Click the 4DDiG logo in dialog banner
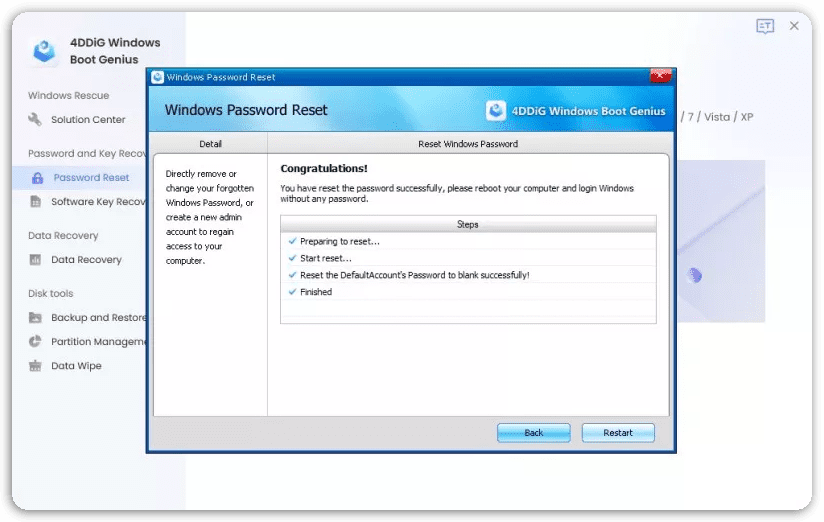 tap(496, 110)
